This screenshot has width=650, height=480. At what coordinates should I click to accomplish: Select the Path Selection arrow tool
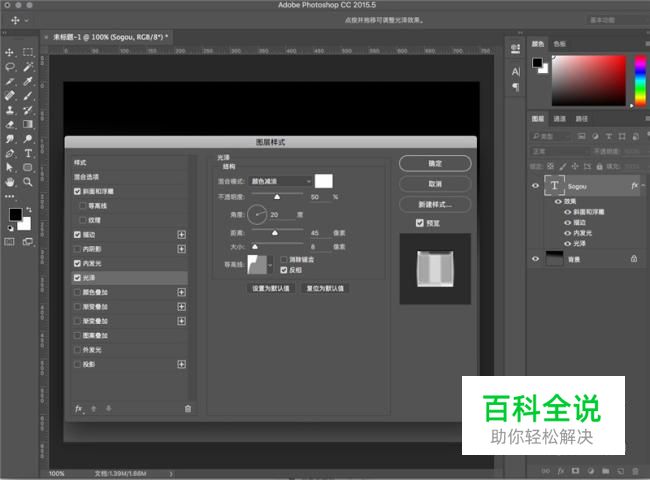point(9,167)
